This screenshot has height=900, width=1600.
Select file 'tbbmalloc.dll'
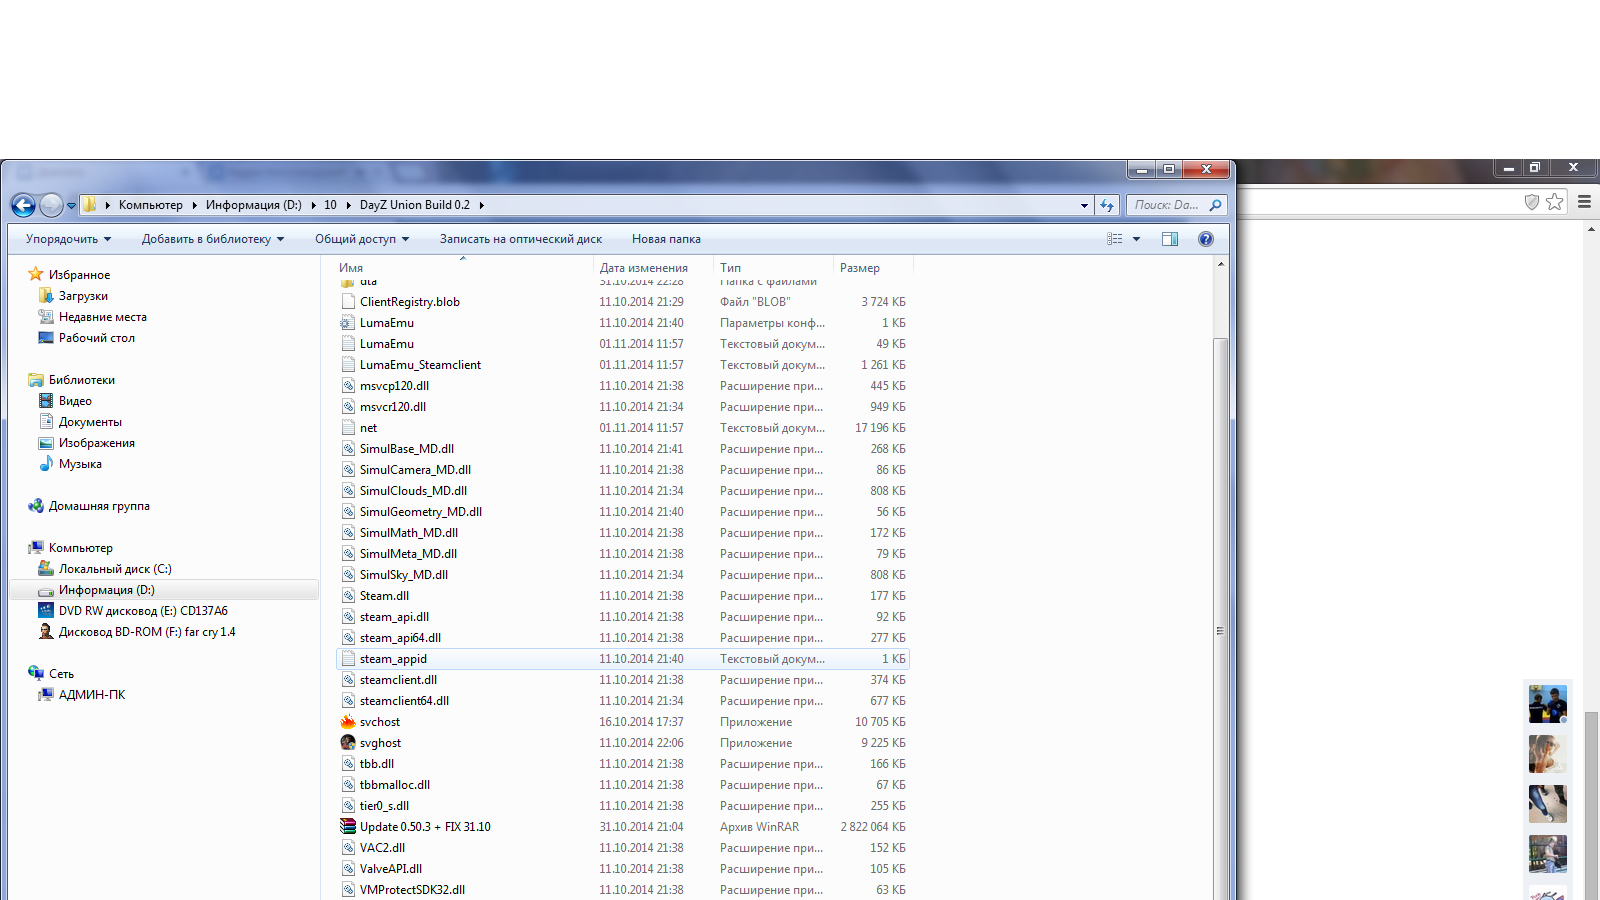tap(395, 785)
